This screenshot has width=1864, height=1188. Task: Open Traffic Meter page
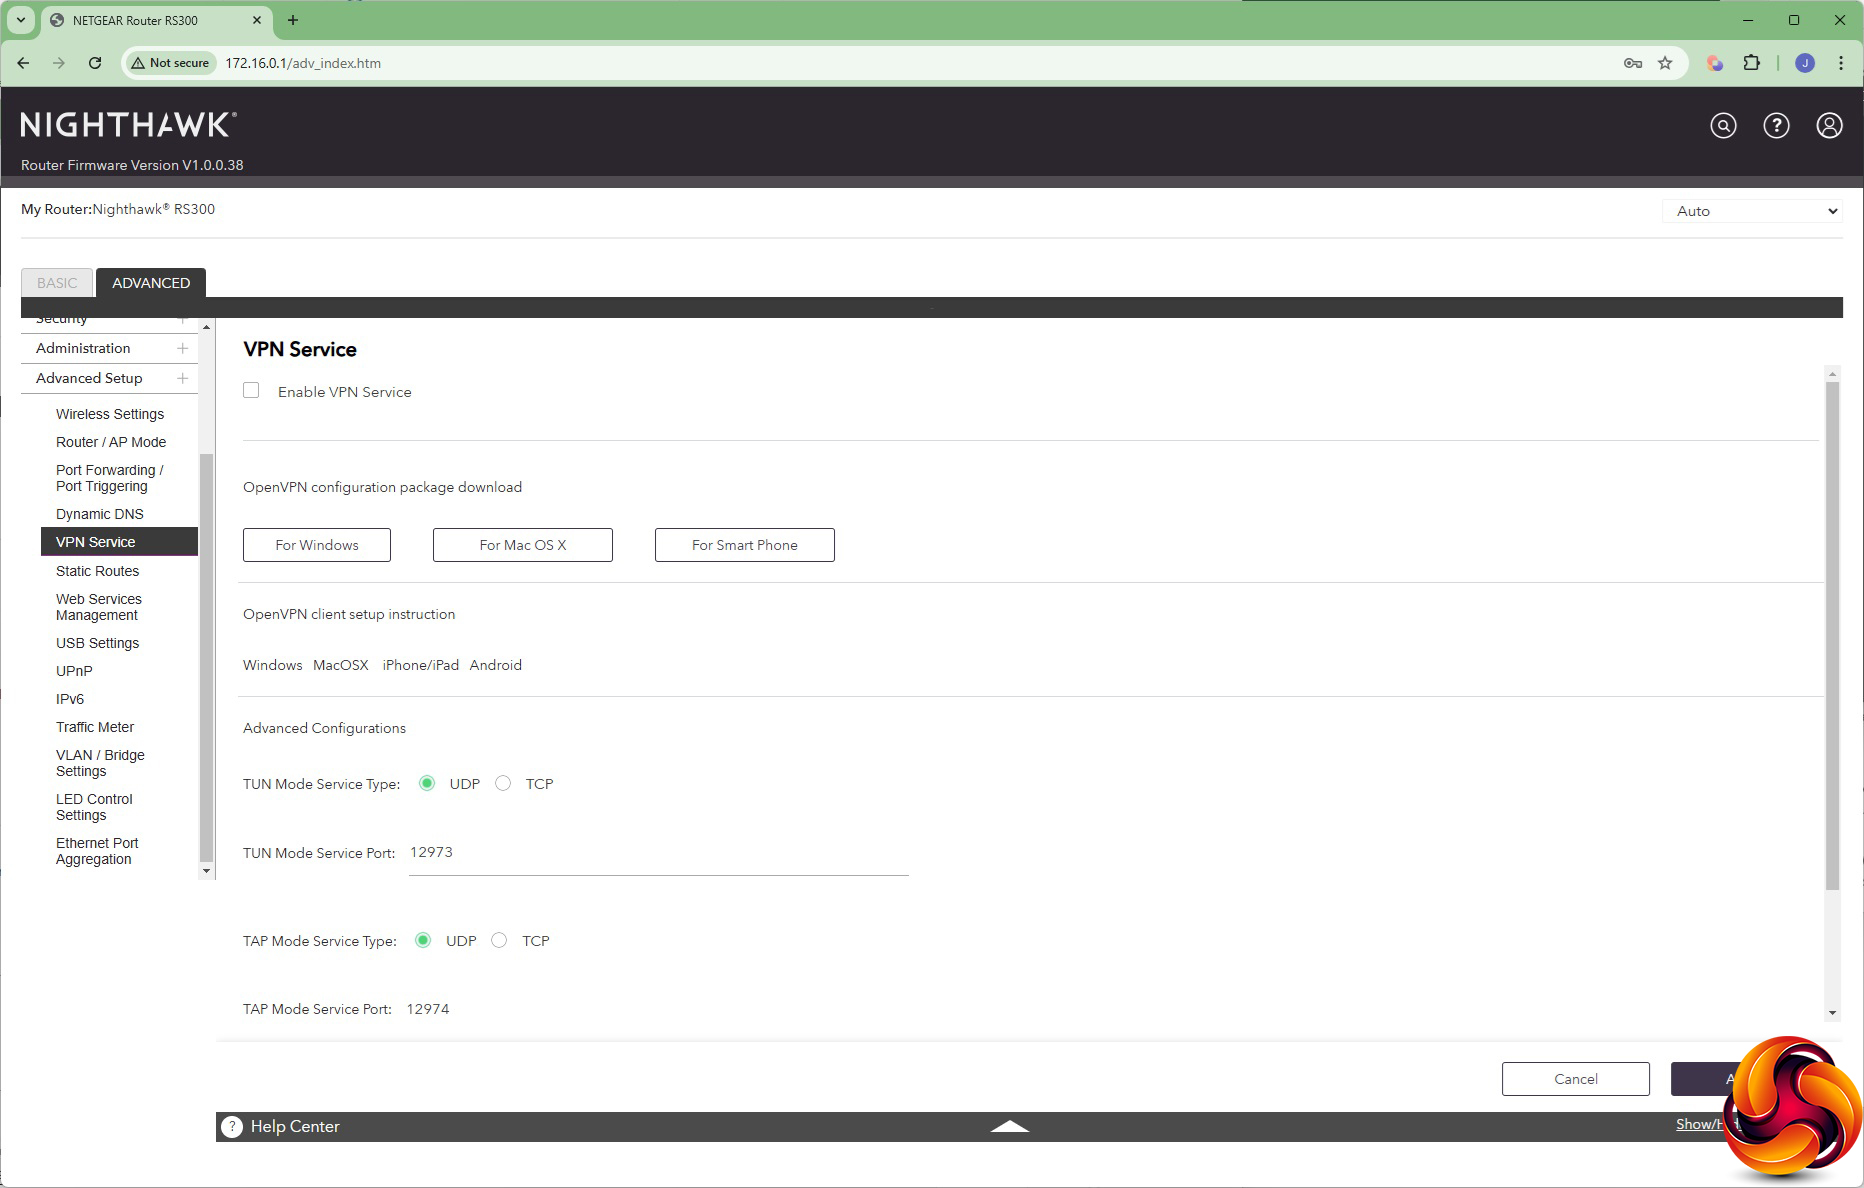95,727
